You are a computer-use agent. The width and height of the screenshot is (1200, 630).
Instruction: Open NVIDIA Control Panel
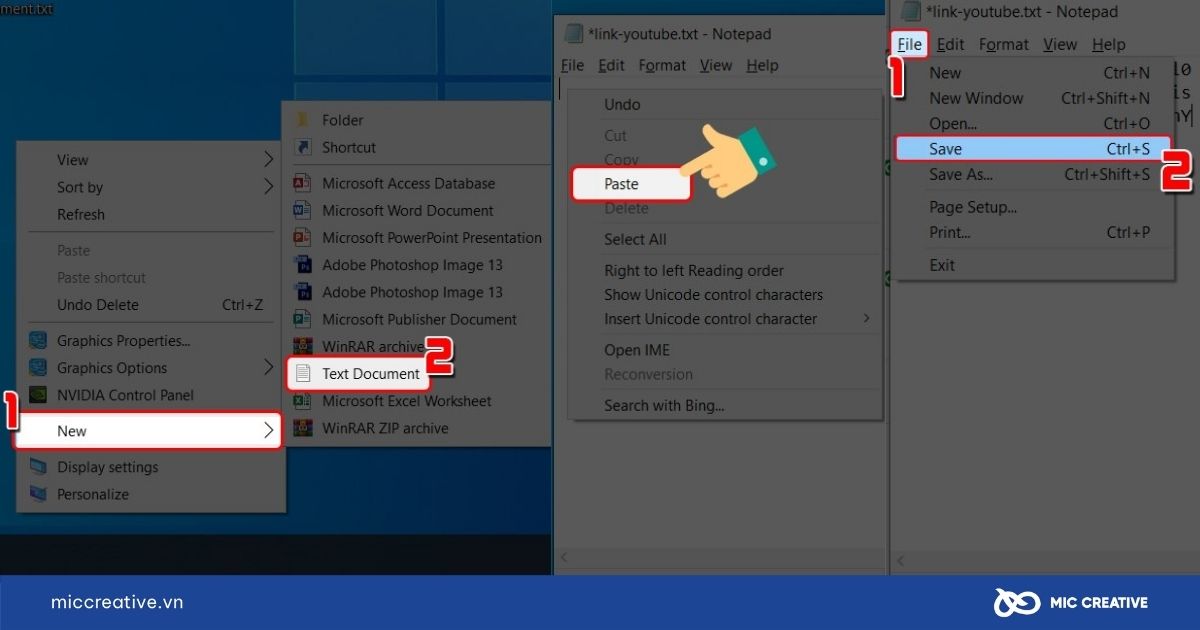[x=127, y=394]
